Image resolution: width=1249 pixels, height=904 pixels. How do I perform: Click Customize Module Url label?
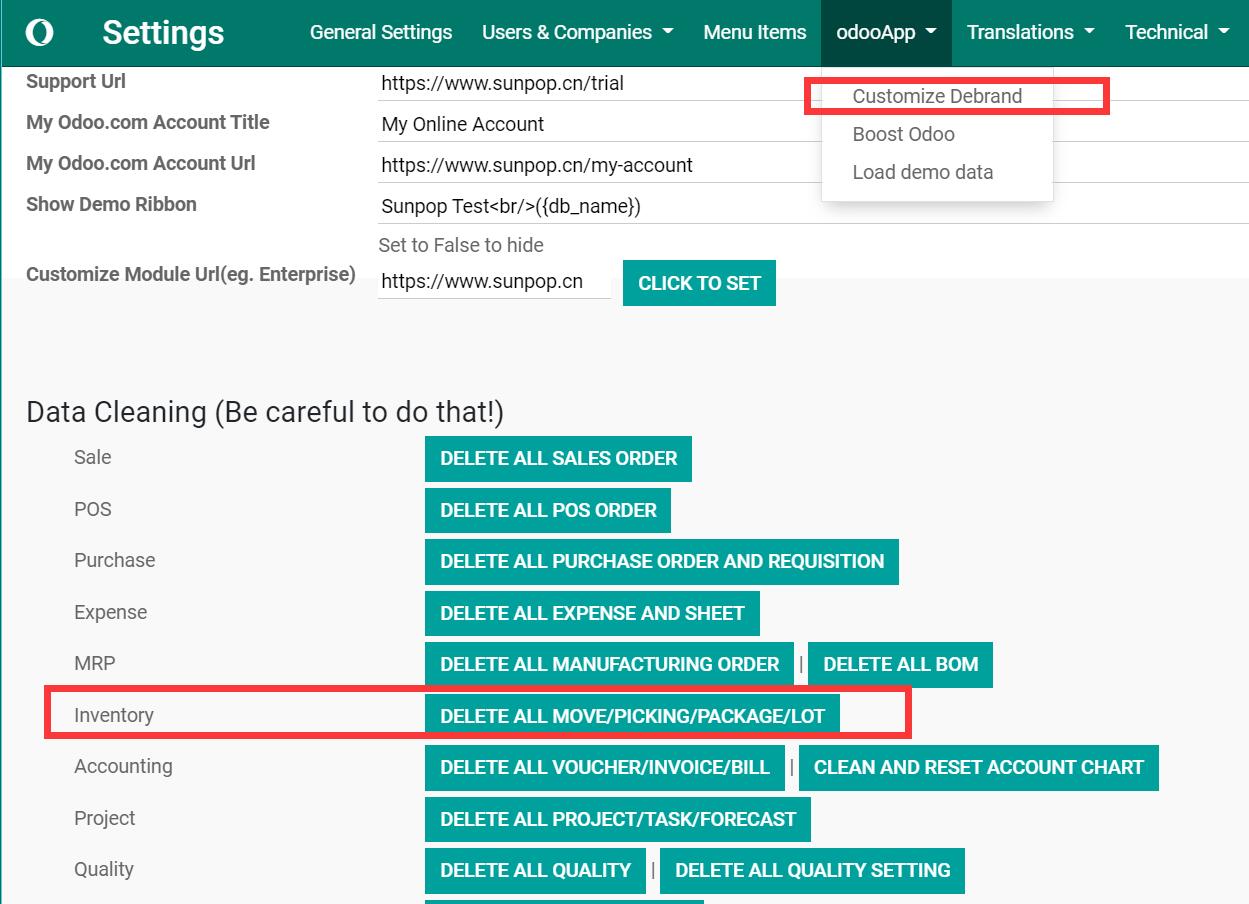(x=191, y=274)
